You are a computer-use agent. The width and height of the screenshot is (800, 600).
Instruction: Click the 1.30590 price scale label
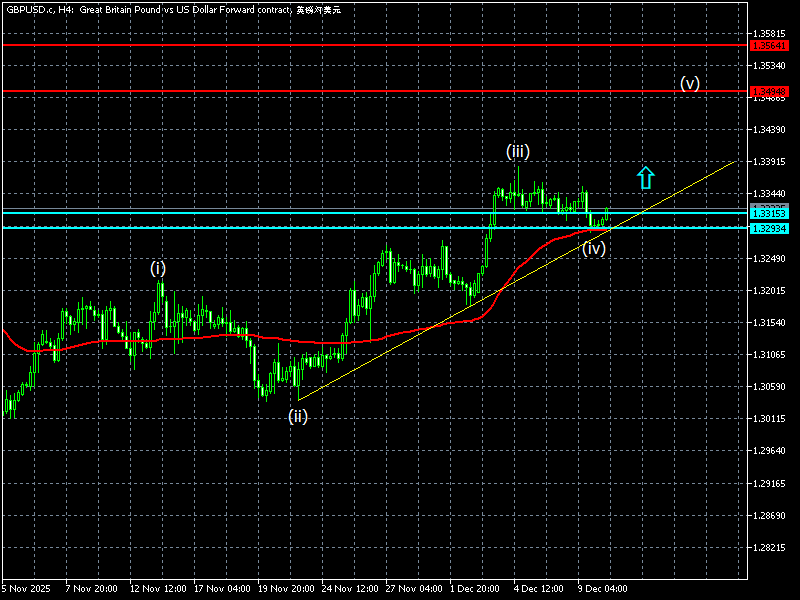tap(769, 387)
